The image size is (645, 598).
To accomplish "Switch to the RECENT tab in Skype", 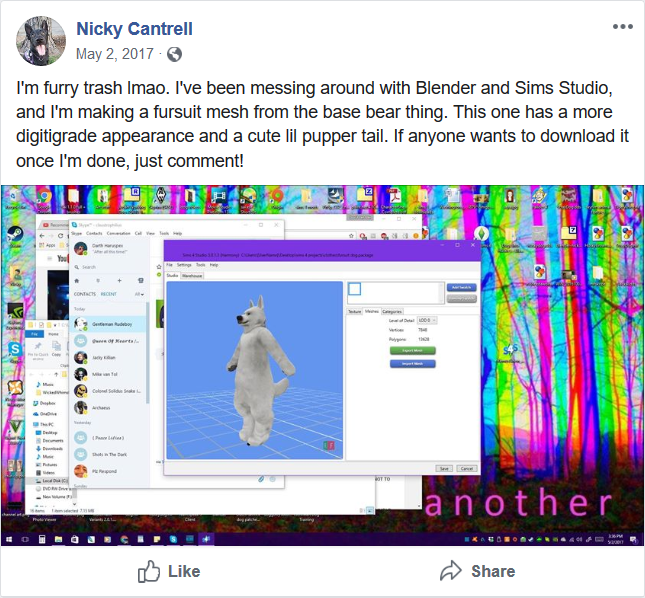I will pos(109,294).
